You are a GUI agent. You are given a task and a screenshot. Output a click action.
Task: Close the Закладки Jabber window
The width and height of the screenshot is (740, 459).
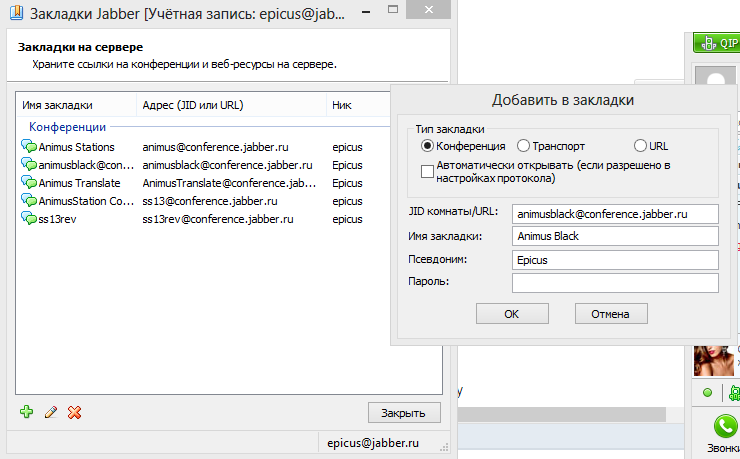click(429, 9)
